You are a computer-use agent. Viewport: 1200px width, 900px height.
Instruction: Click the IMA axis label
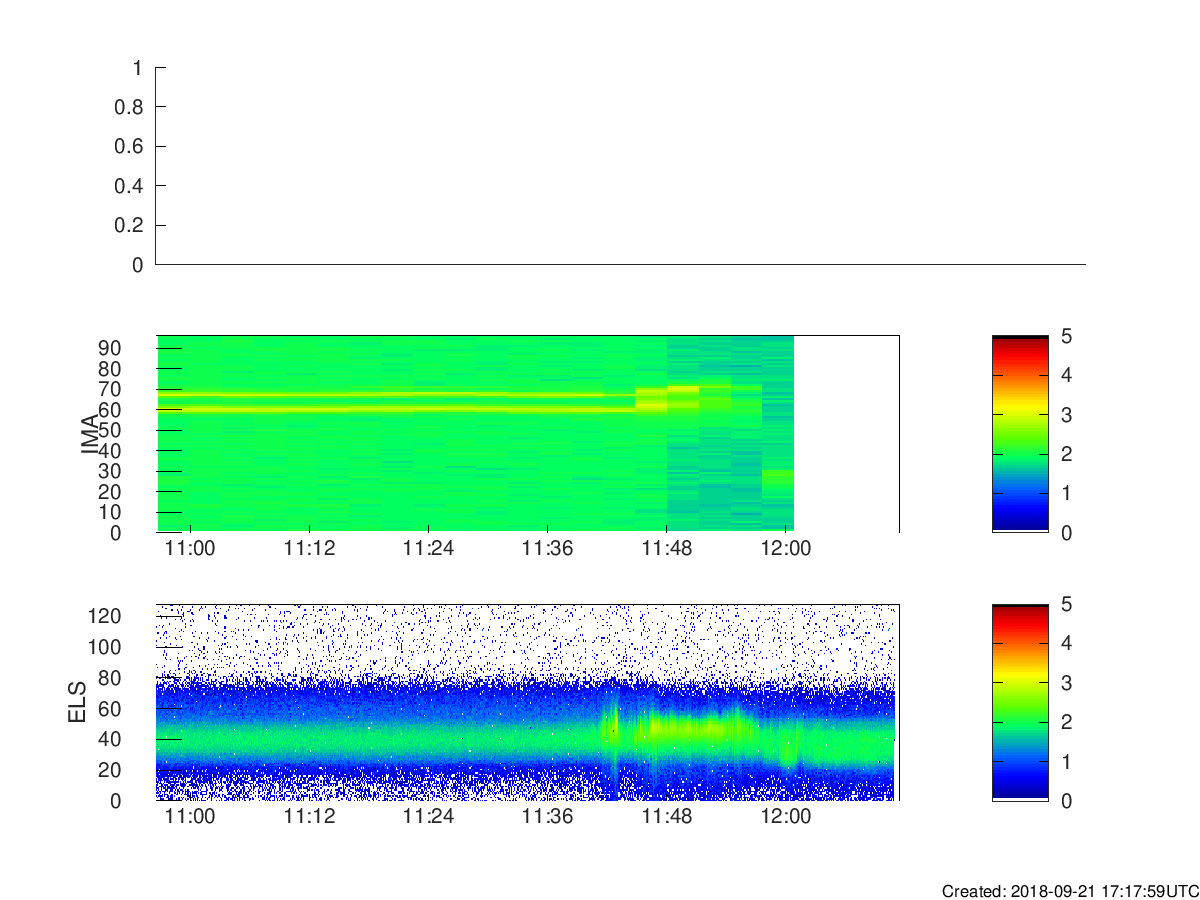pos(90,434)
